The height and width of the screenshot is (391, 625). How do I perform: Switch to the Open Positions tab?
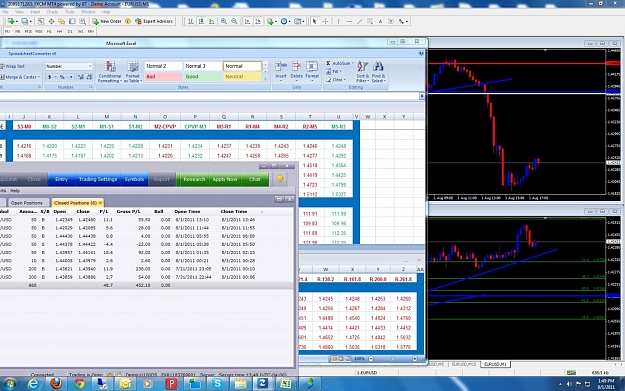27,203
